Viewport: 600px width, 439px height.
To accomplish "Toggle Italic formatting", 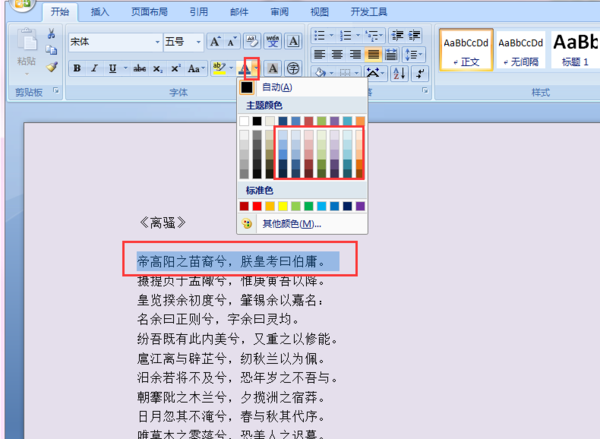I will pos(94,69).
